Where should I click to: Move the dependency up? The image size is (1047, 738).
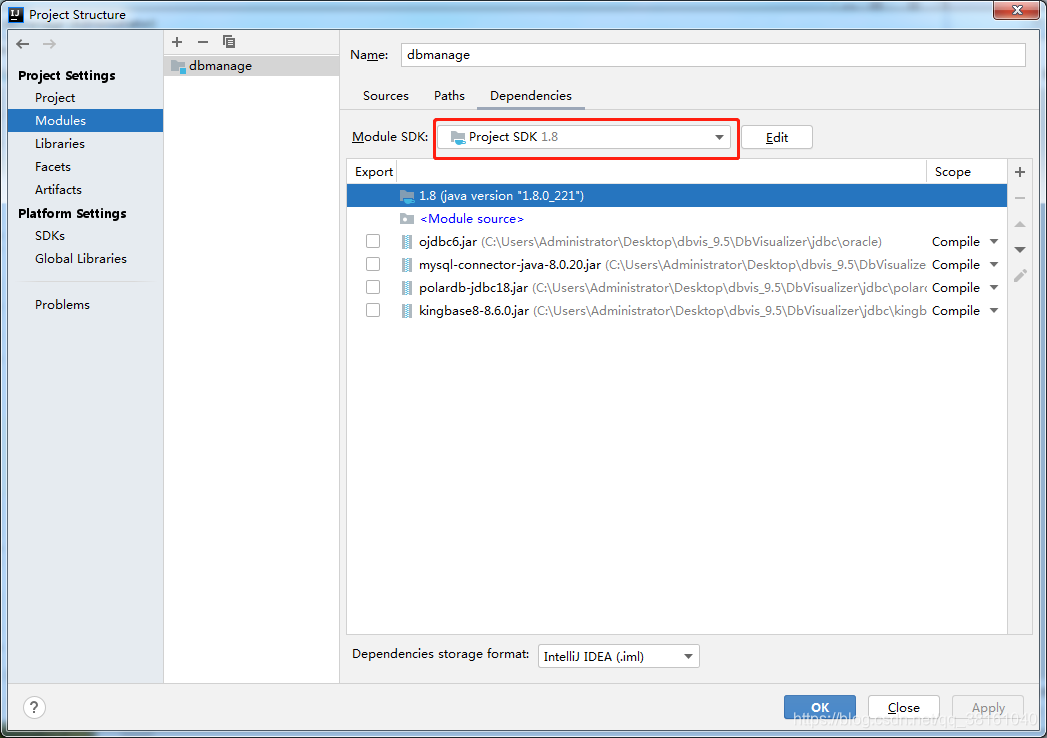coord(1020,224)
